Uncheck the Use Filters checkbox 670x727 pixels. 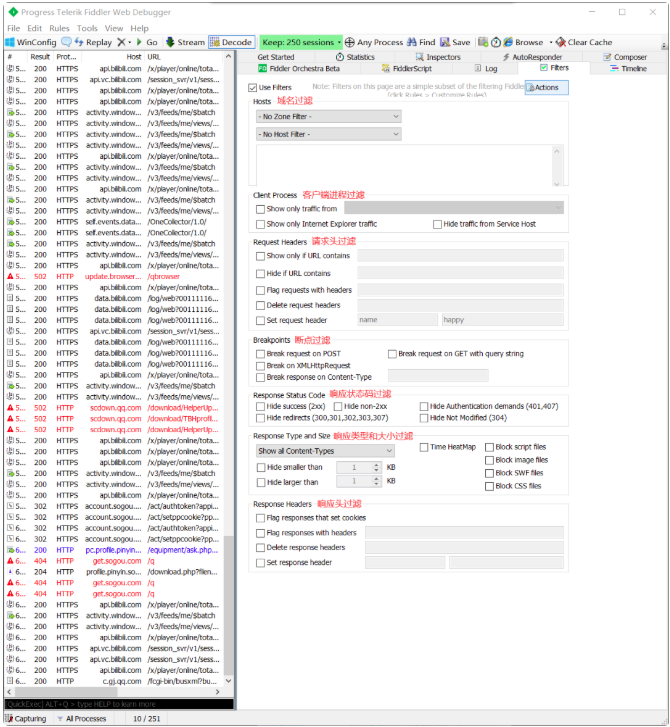[253, 88]
